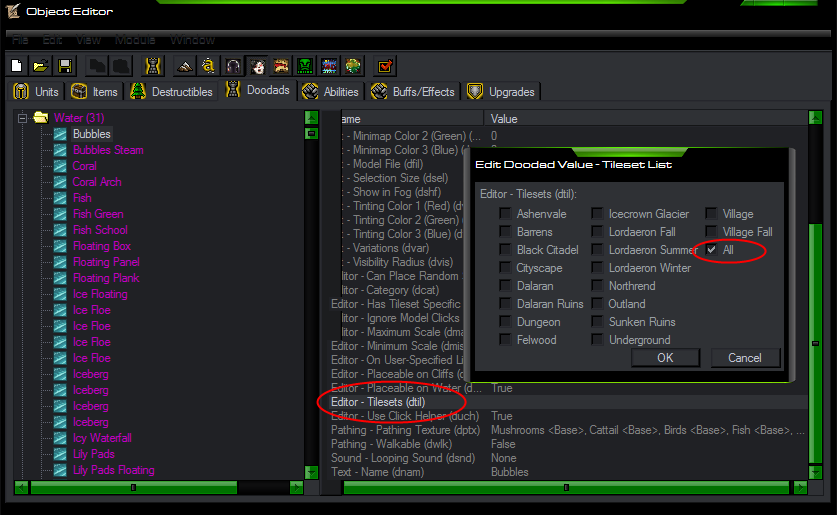Check the Icecrown Glacier box
The height and width of the screenshot is (515, 837).
[x=597, y=213]
